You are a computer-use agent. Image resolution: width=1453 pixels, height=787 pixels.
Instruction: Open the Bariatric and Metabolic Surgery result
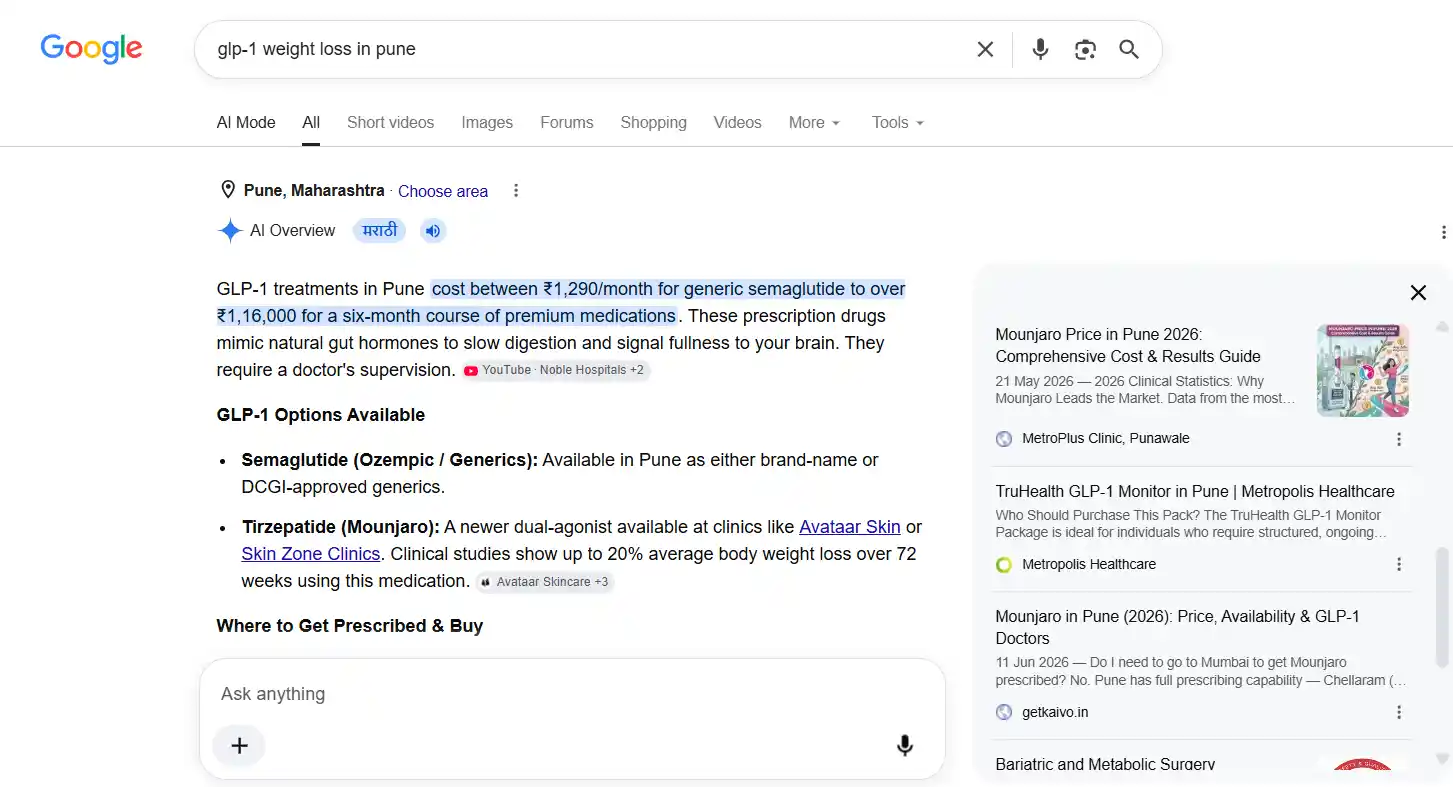click(1105, 765)
